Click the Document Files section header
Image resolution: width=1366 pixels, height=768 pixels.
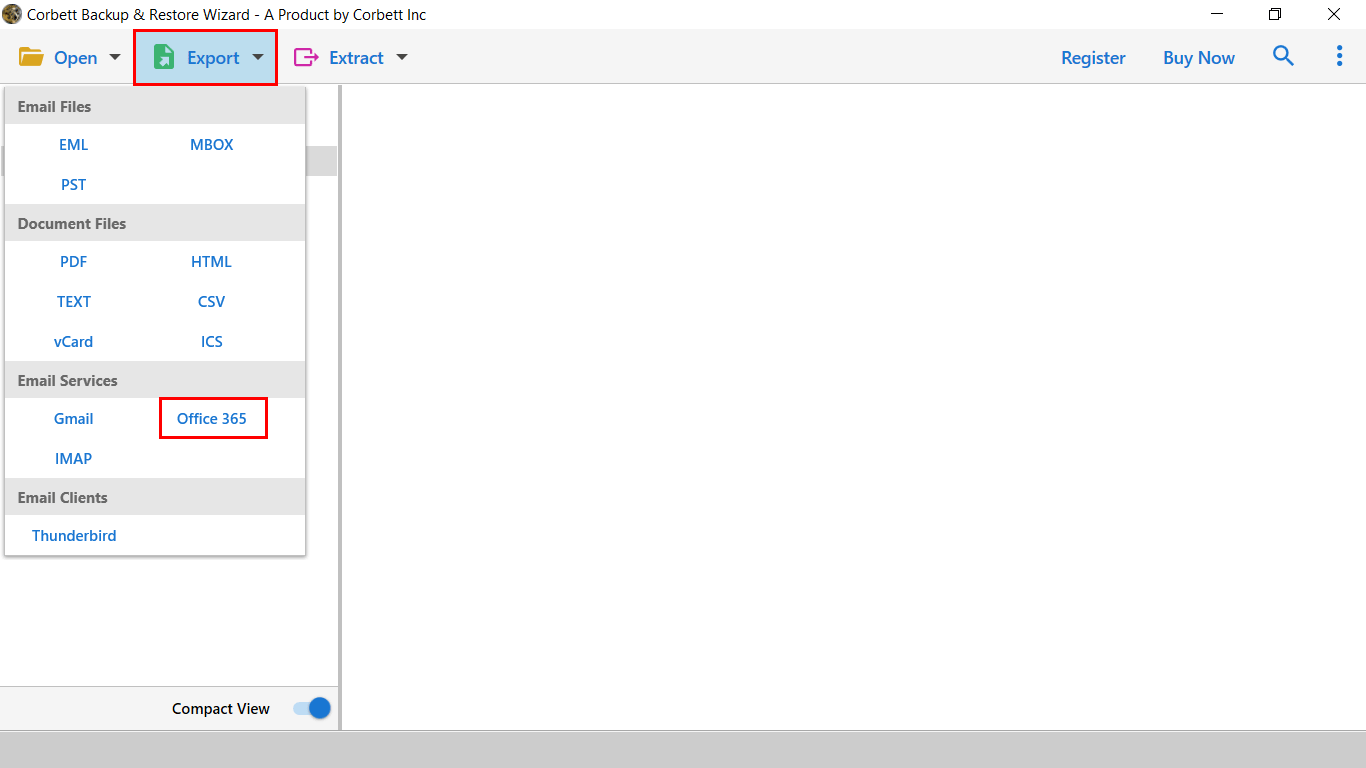coord(155,223)
